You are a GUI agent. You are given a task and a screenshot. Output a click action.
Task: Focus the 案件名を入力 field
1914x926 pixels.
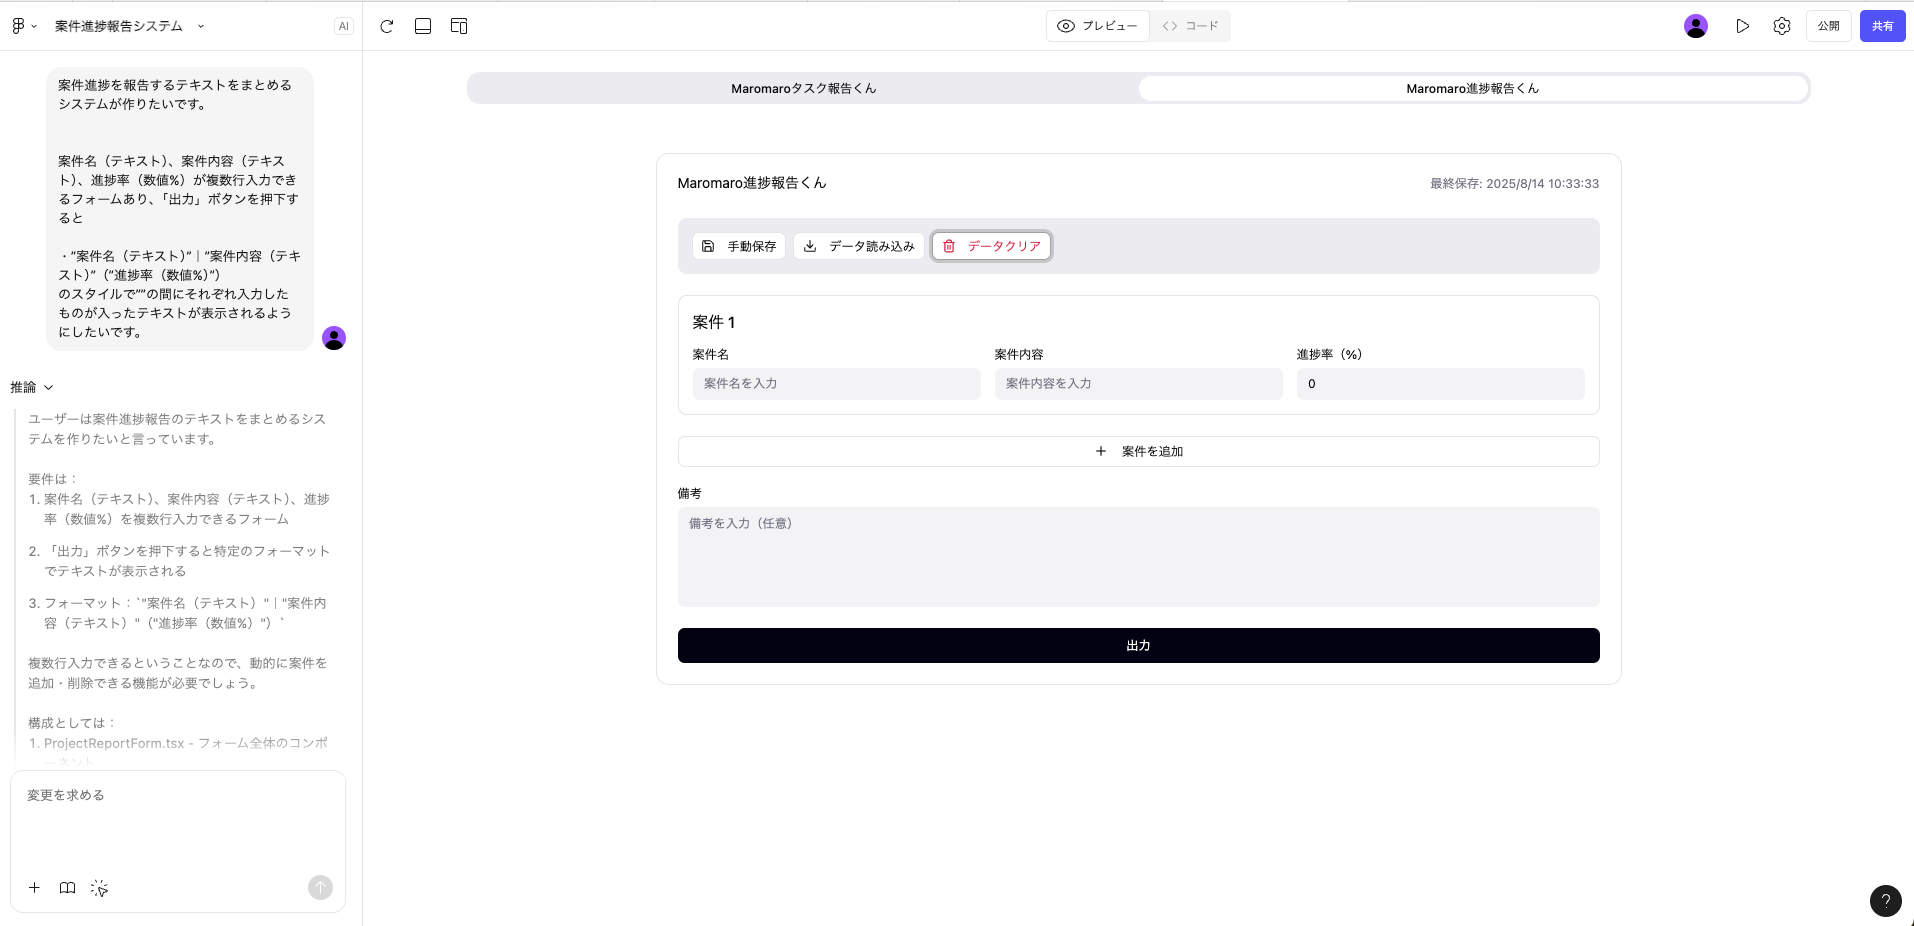[837, 384]
